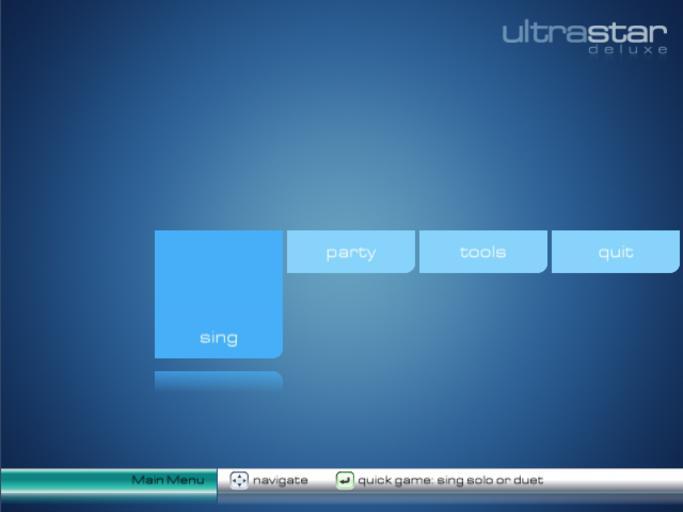Click the reflection beneath the sing tile

pyautogui.click(x=218, y=380)
